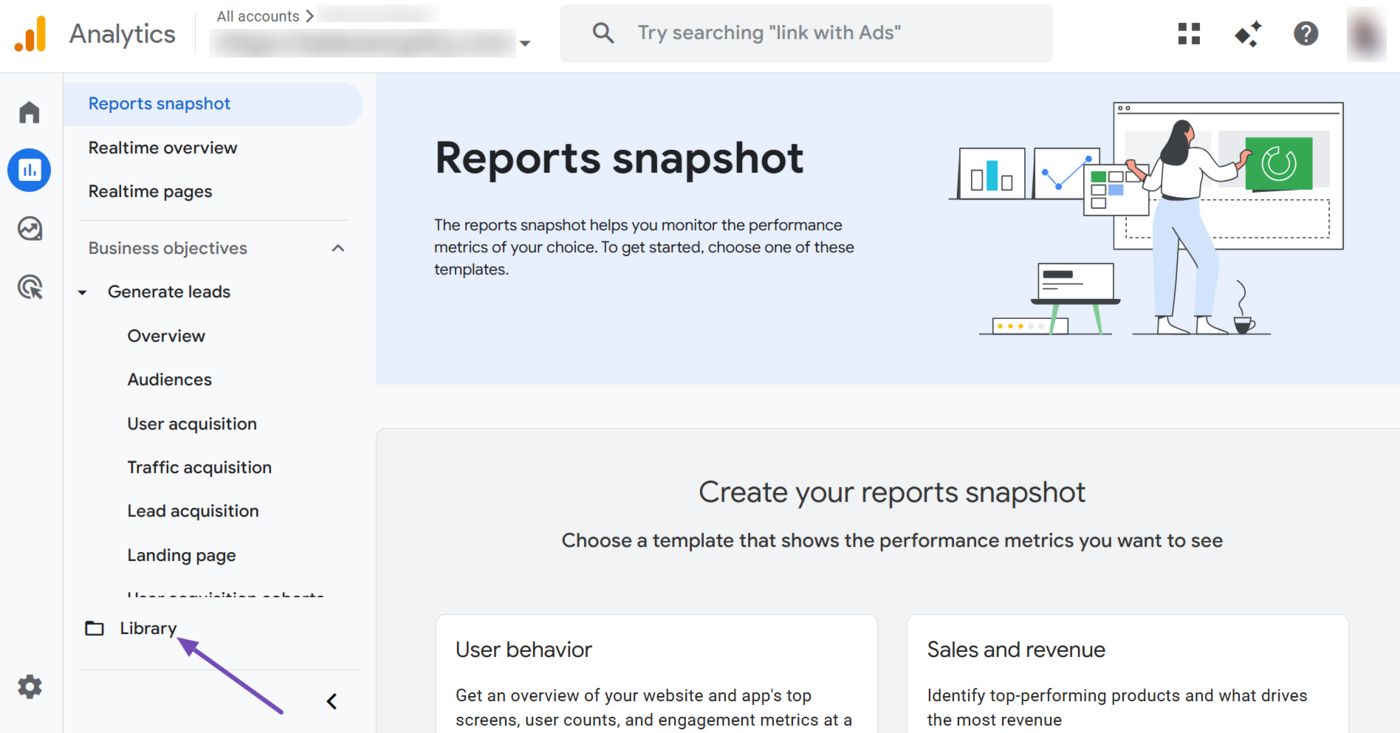
Task: Open the account property switcher dropdown
Action: point(526,44)
